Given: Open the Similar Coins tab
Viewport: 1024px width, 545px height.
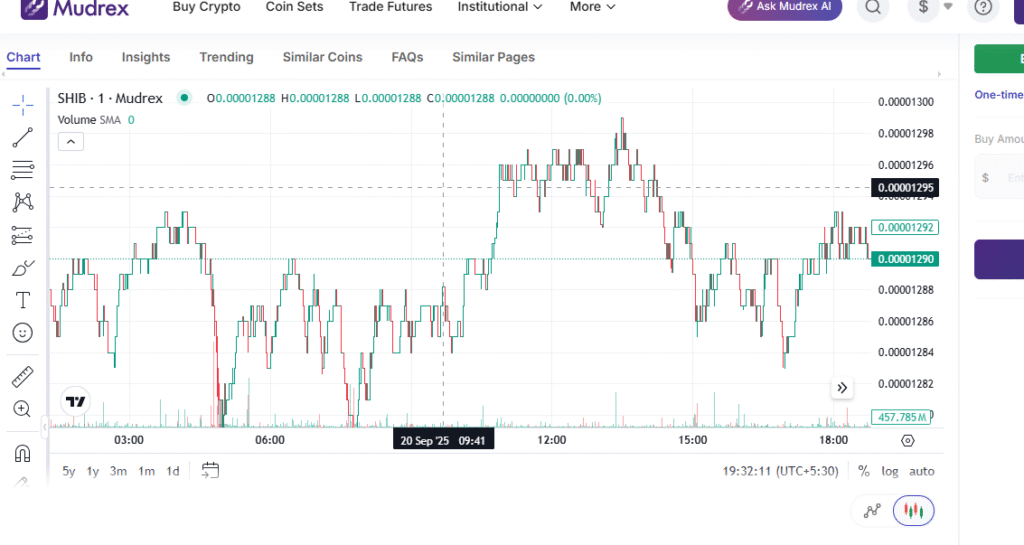Looking at the screenshot, I should tap(322, 57).
